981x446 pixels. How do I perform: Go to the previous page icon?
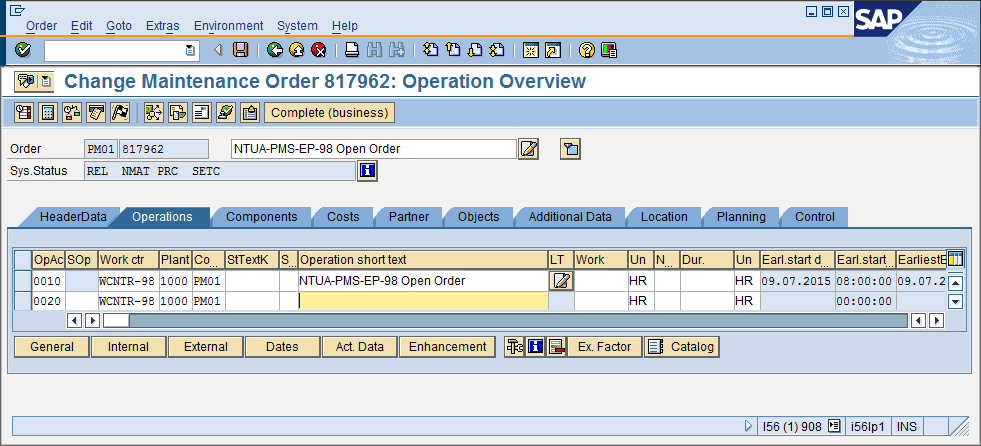pos(452,50)
